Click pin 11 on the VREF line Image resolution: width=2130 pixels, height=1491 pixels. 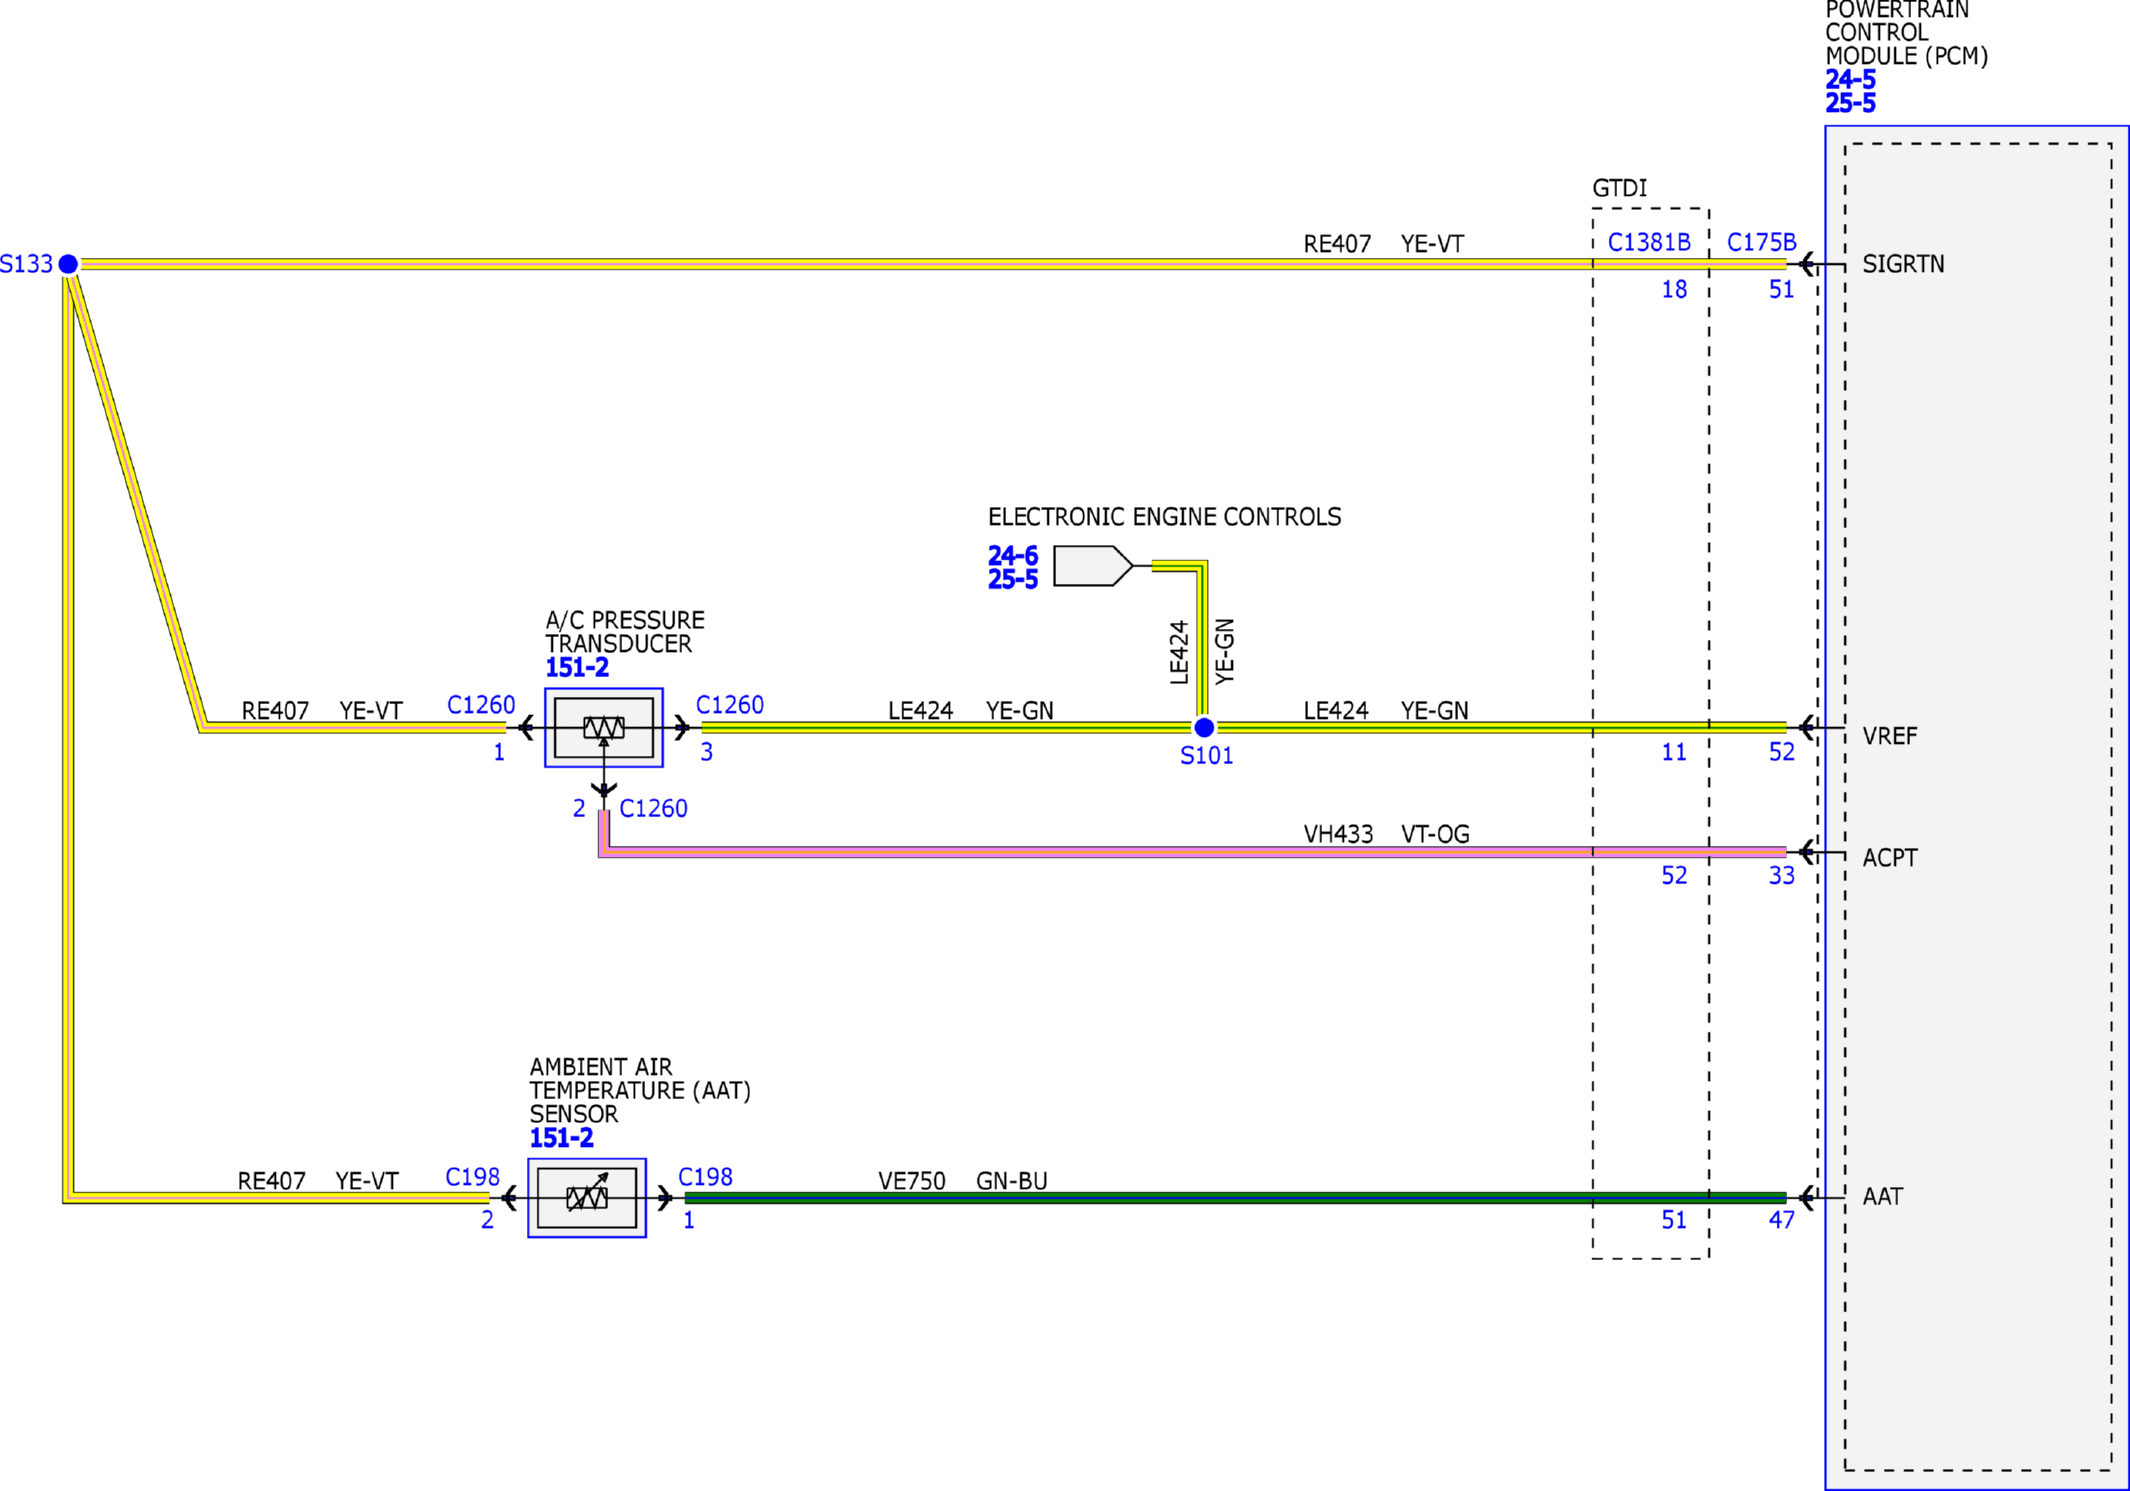tap(1674, 752)
